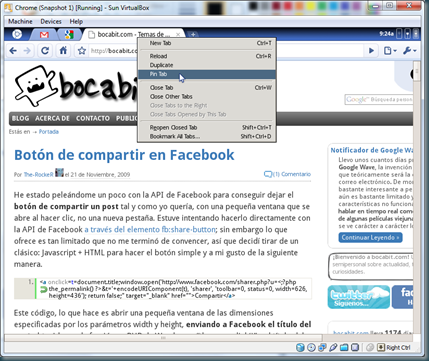429x361 pixels.
Task: Click the shared folders status icon
Action: click(344, 348)
